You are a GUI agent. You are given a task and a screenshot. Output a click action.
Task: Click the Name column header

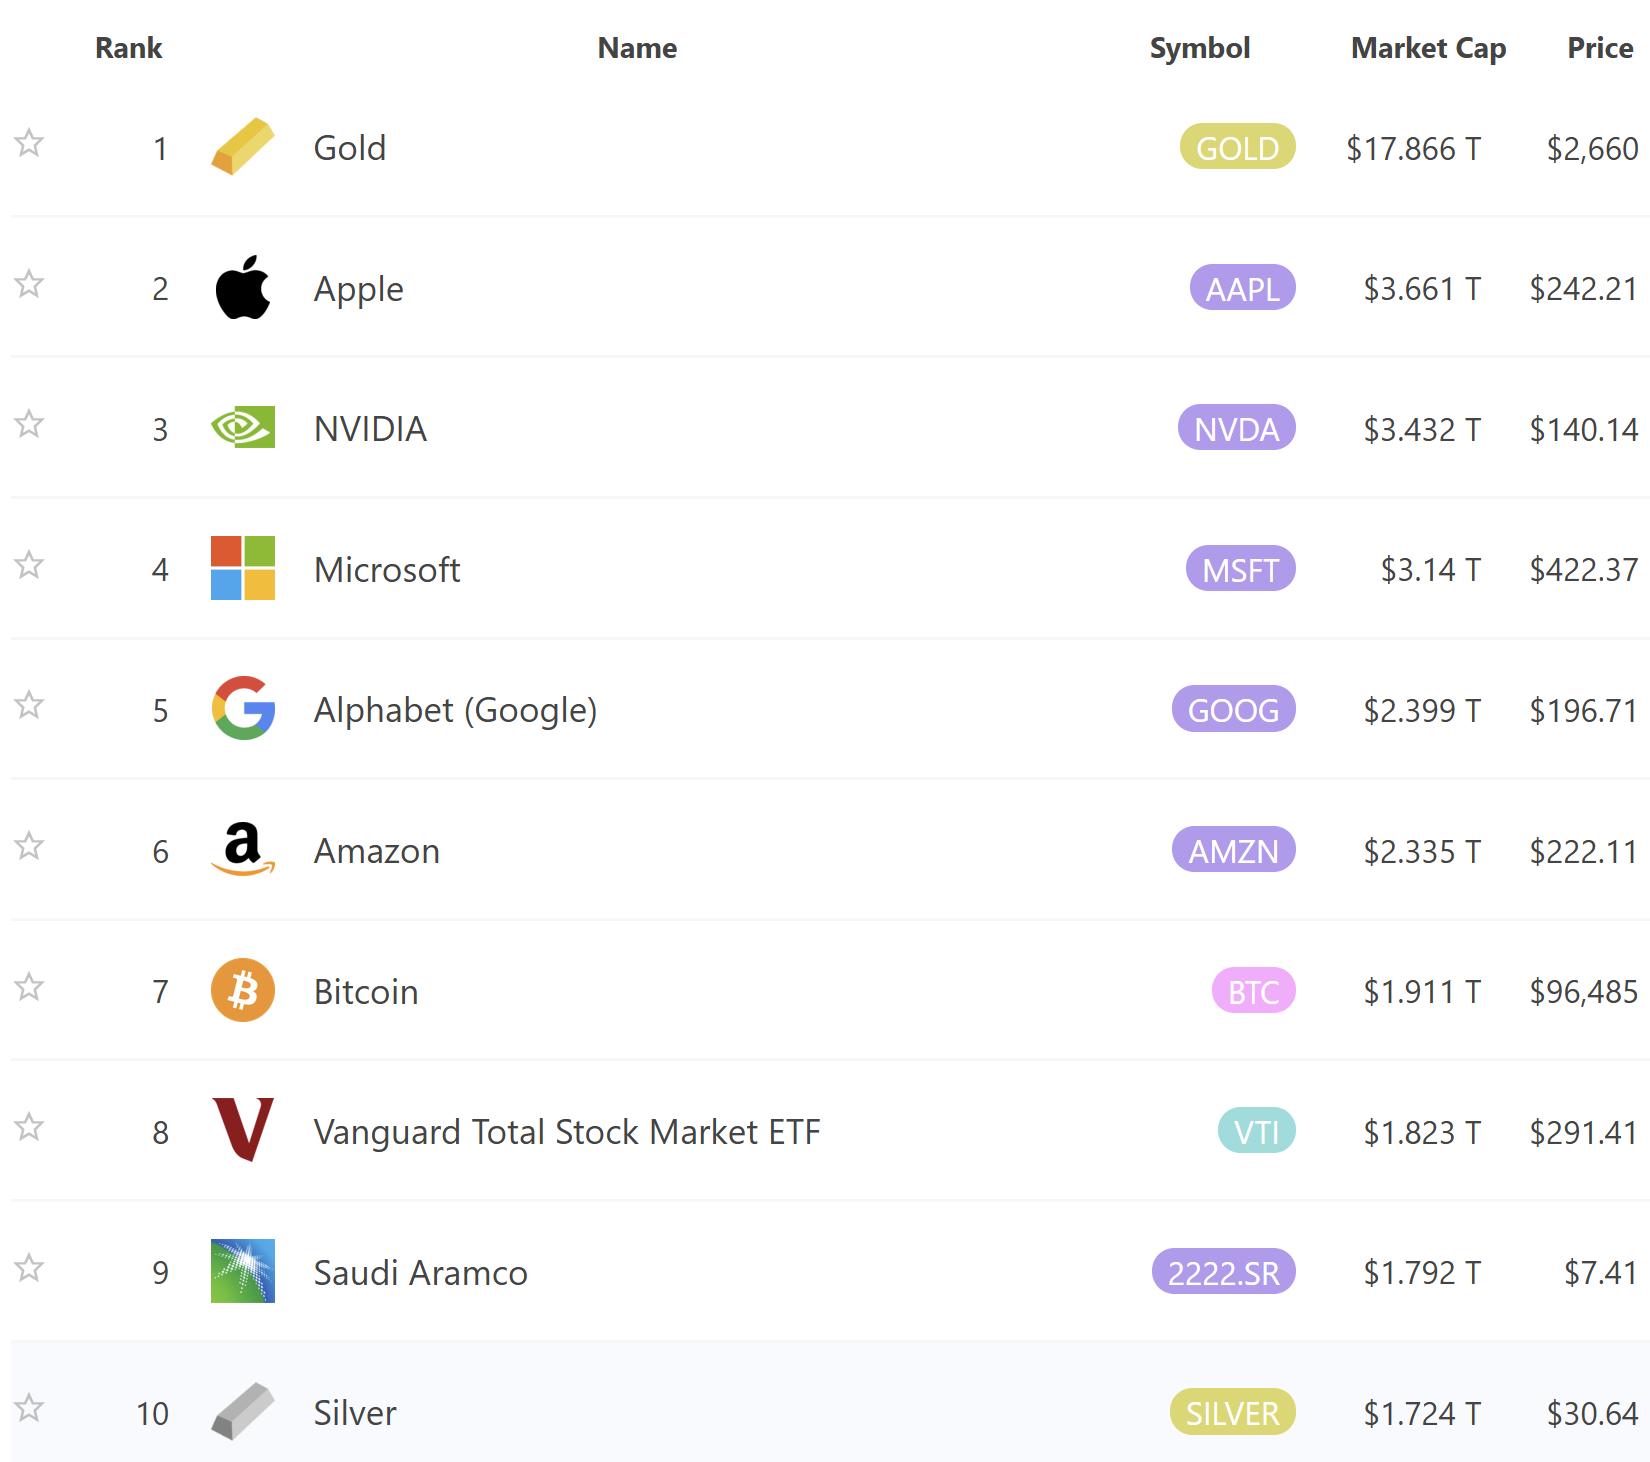[637, 48]
